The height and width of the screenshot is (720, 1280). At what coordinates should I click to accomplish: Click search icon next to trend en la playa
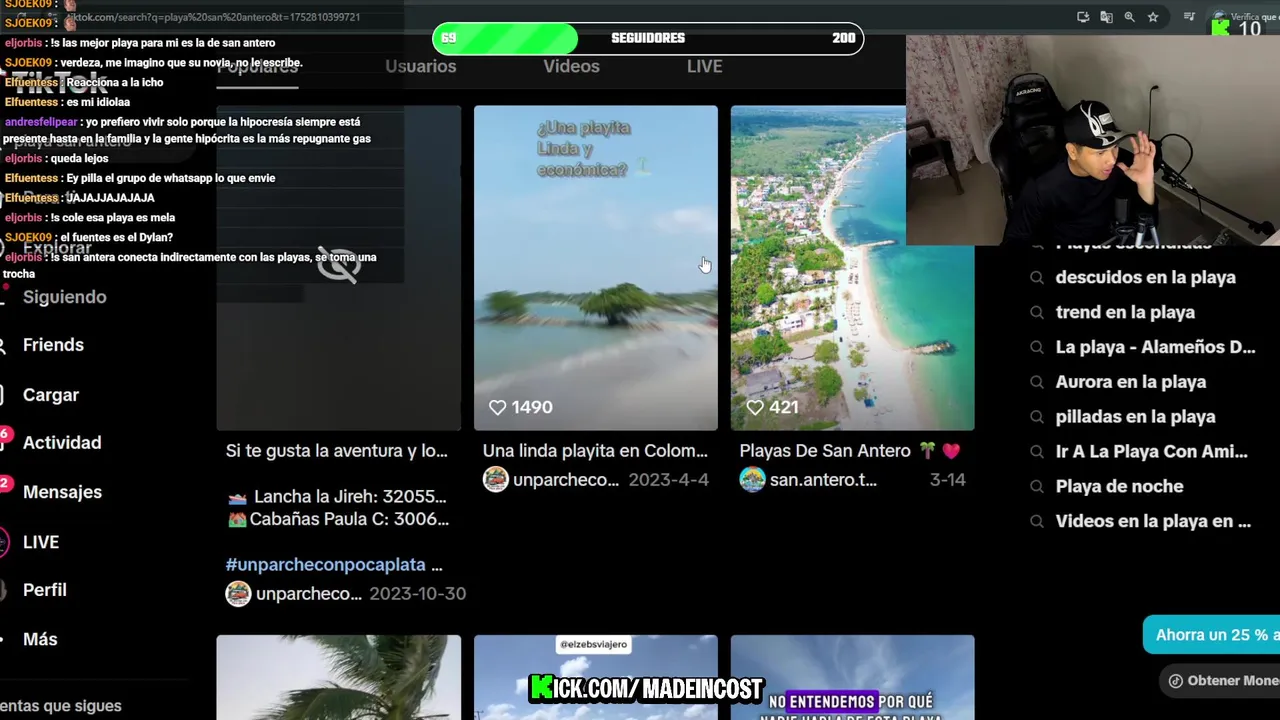(1037, 313)
